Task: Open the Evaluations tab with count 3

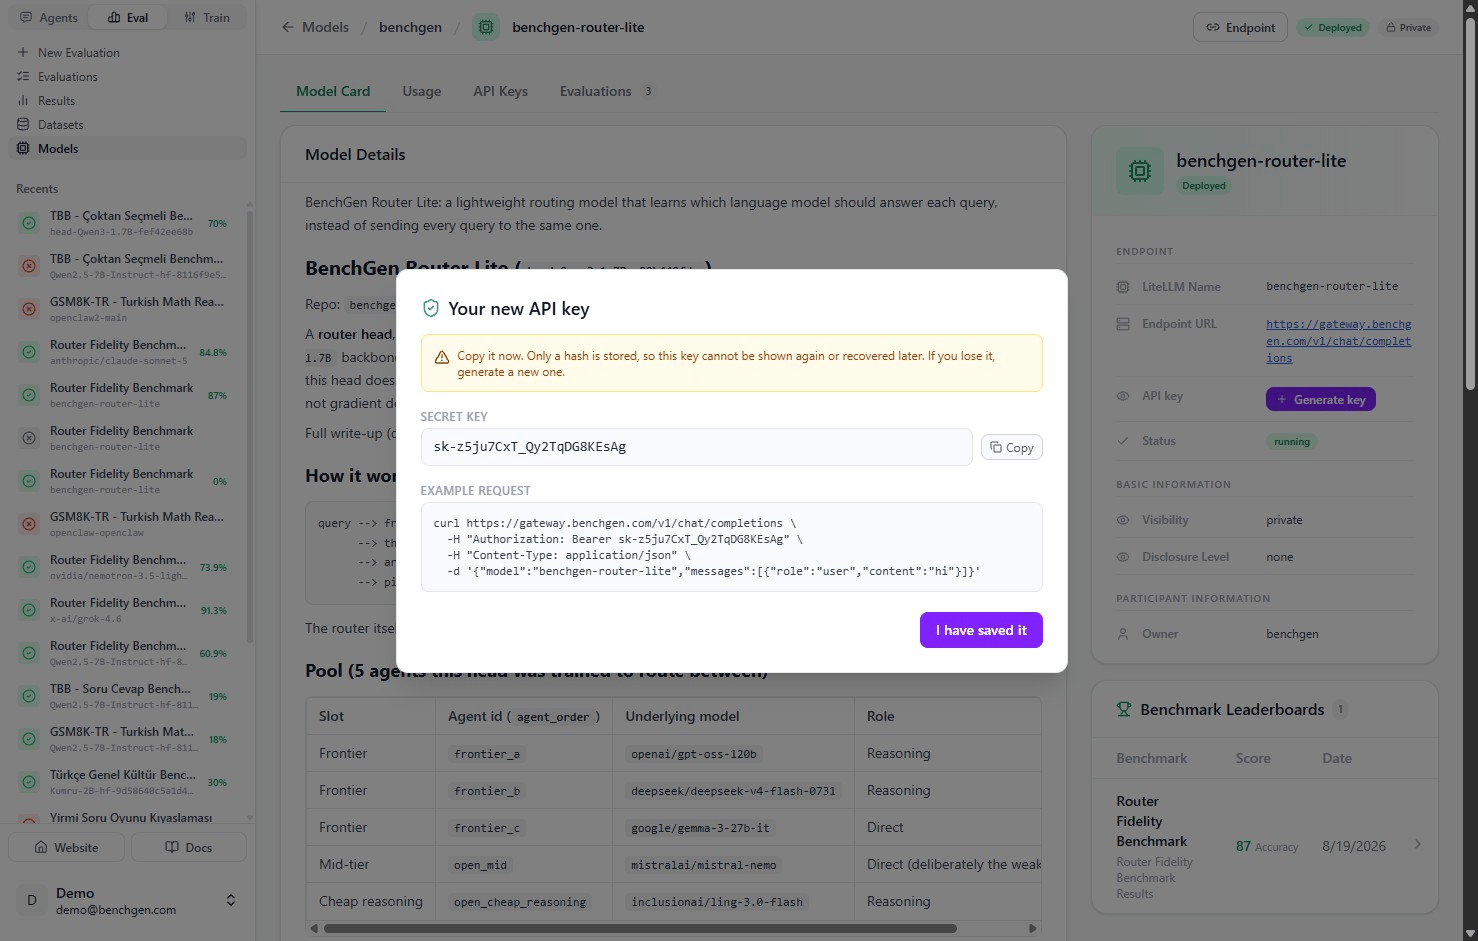Action: tap(606, 91)
